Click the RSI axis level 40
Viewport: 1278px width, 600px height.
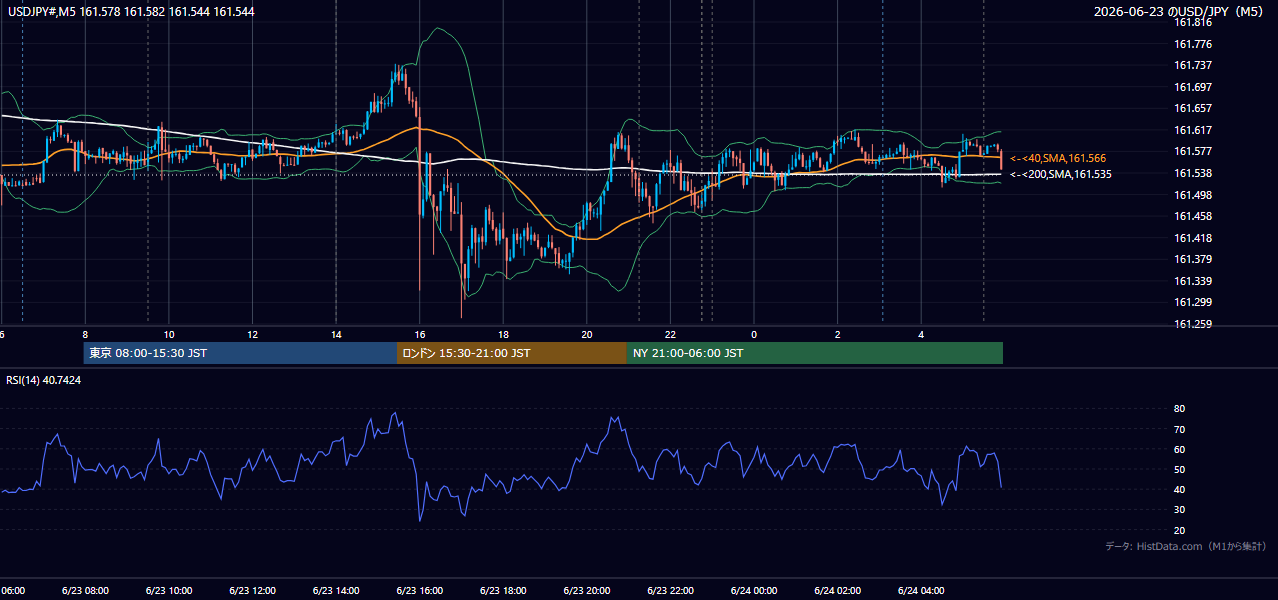tap(1180, 489)
